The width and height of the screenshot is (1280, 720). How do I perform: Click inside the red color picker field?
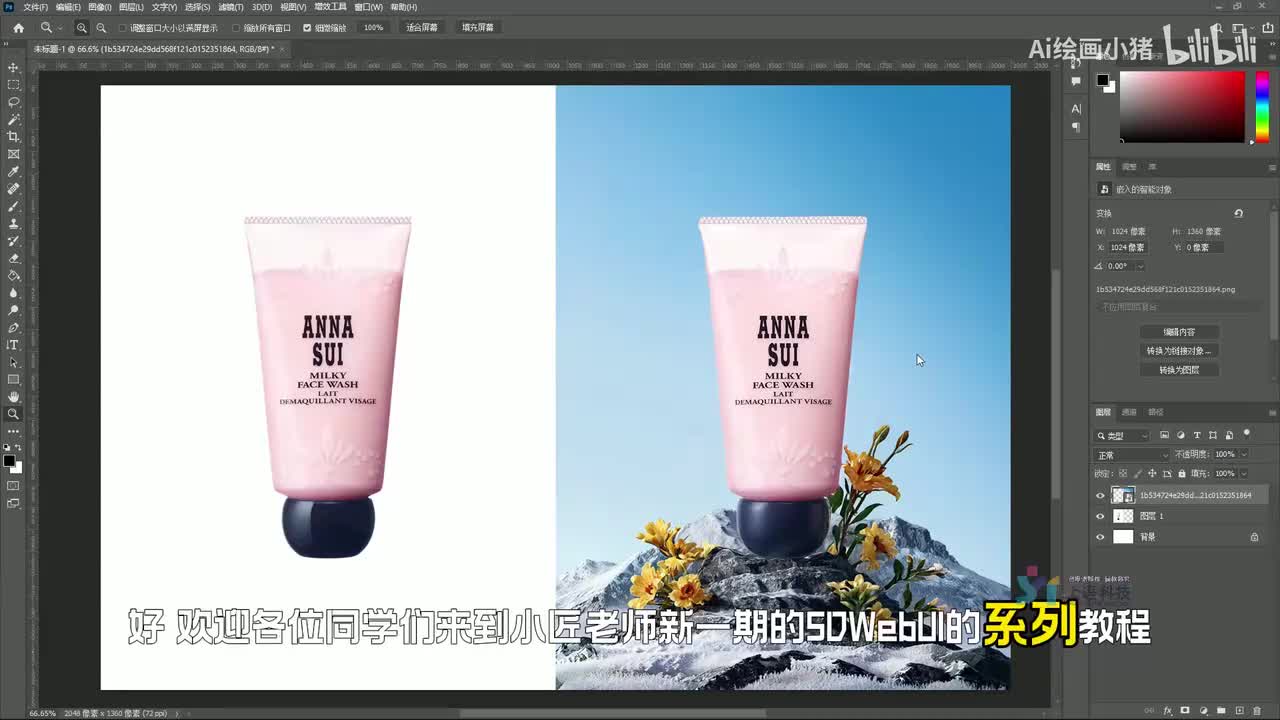(x=1181, y=107)
